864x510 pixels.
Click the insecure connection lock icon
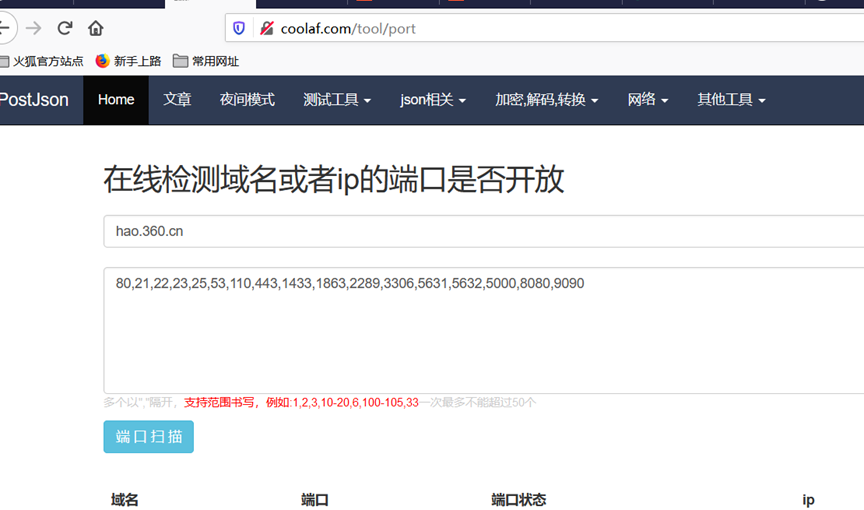pyautogui.click(x=266, y=28)
